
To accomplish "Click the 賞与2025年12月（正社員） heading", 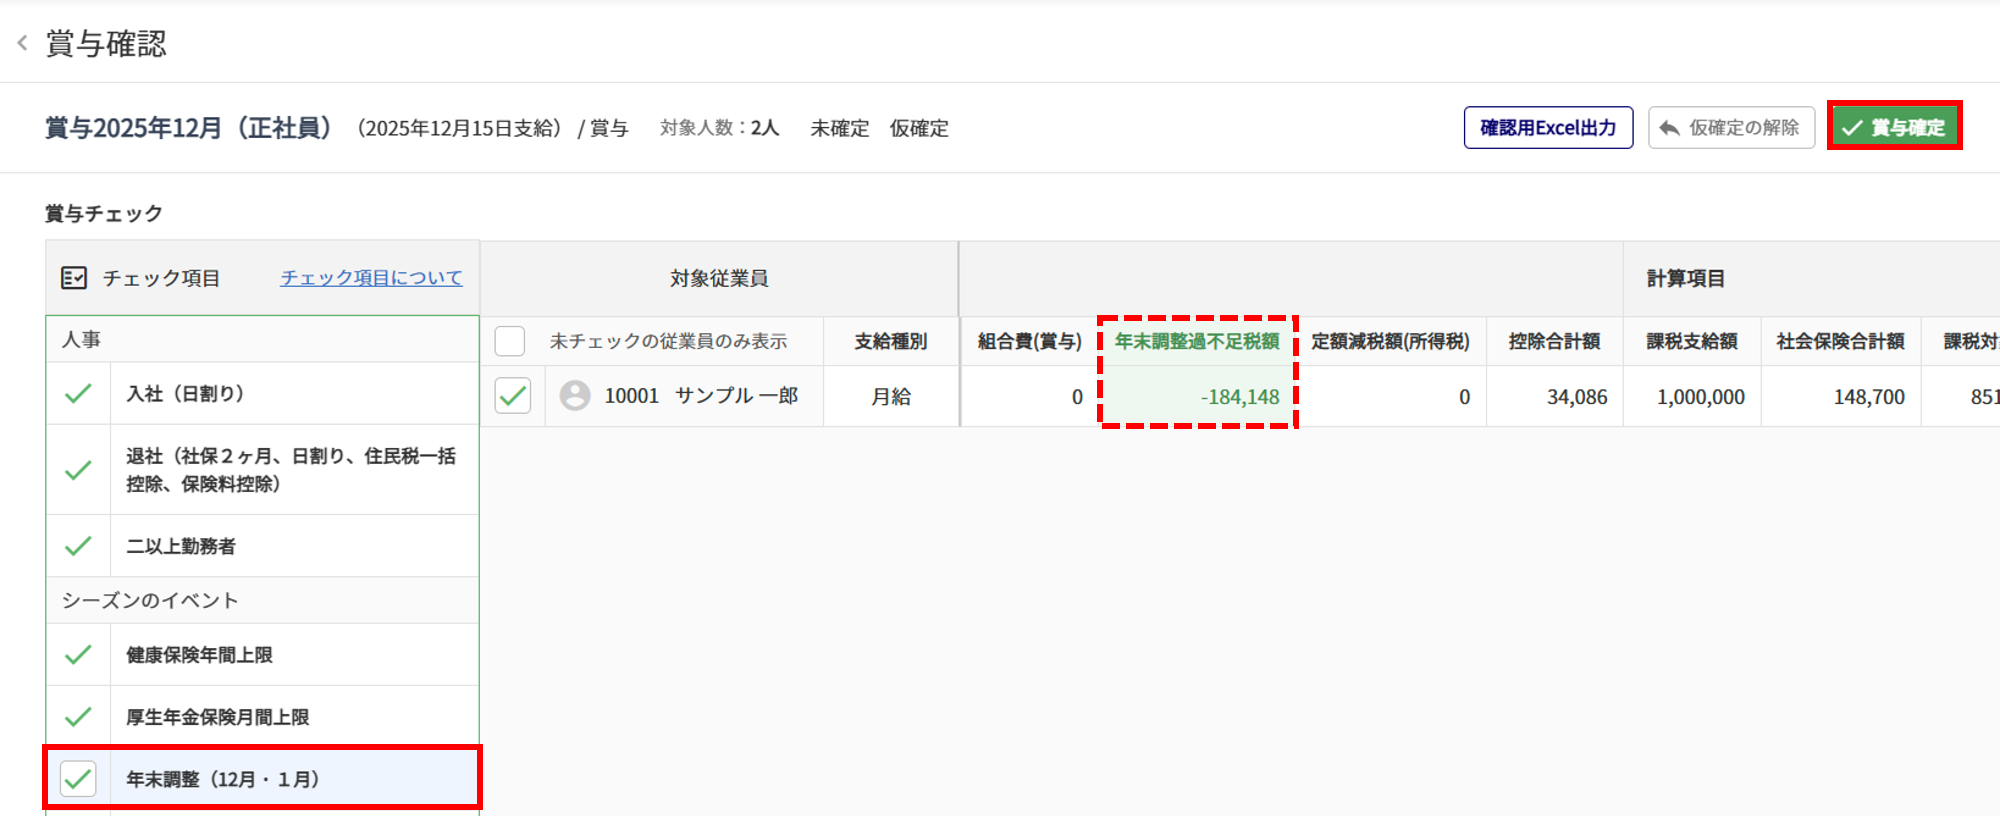I will pyautogui.click(x=189, y=128).
